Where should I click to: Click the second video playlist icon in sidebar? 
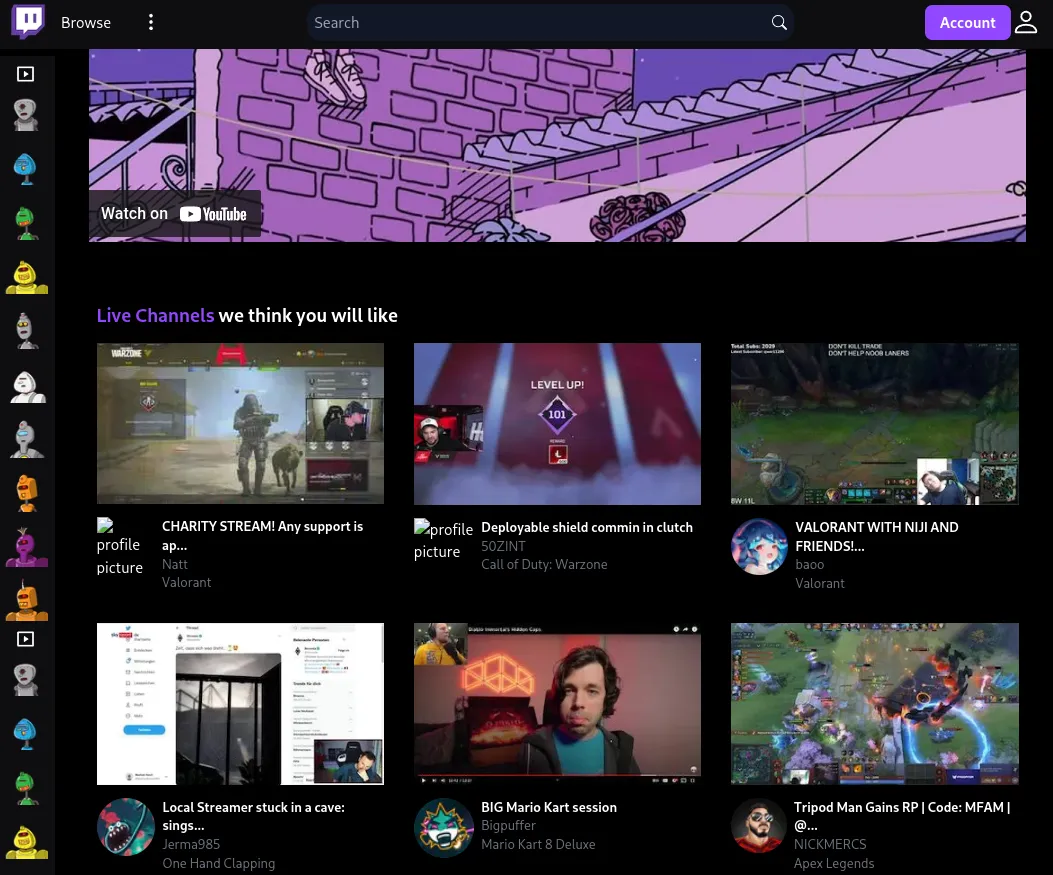pyautogui.click(x=26, y=639)
